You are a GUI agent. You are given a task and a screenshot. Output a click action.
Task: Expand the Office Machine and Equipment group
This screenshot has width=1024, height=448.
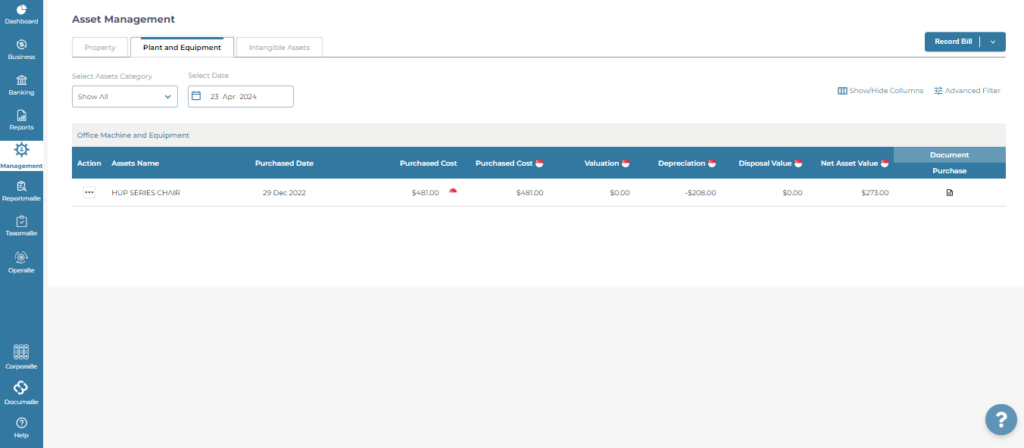tap(133, 135)
